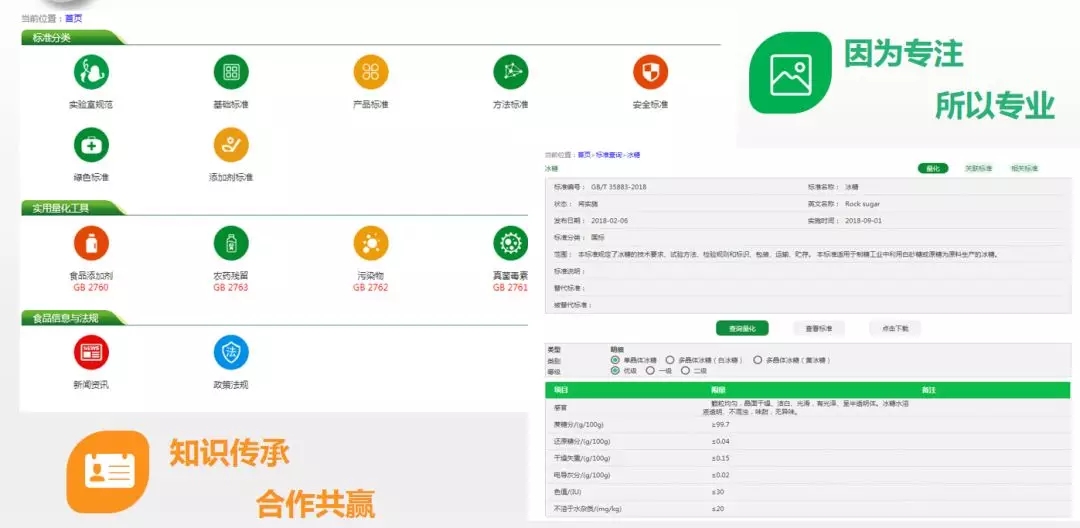Open 污染物 GB 2762 tool icon
1080x528 pixels.
pos(371,243)
